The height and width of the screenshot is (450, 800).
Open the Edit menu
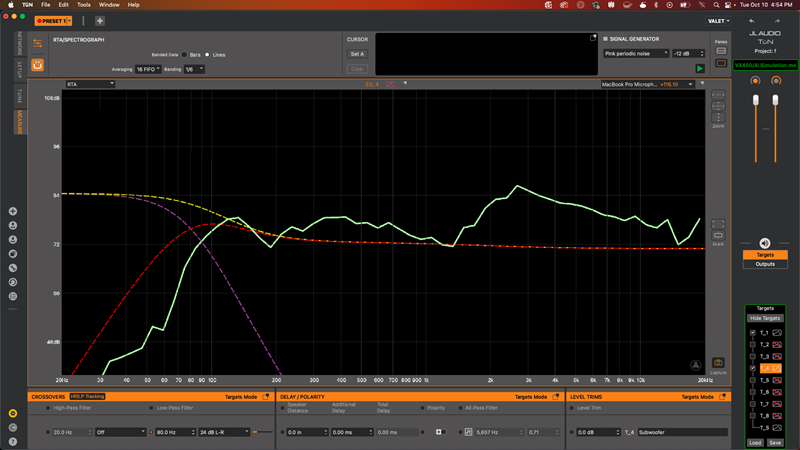(63, 5)
